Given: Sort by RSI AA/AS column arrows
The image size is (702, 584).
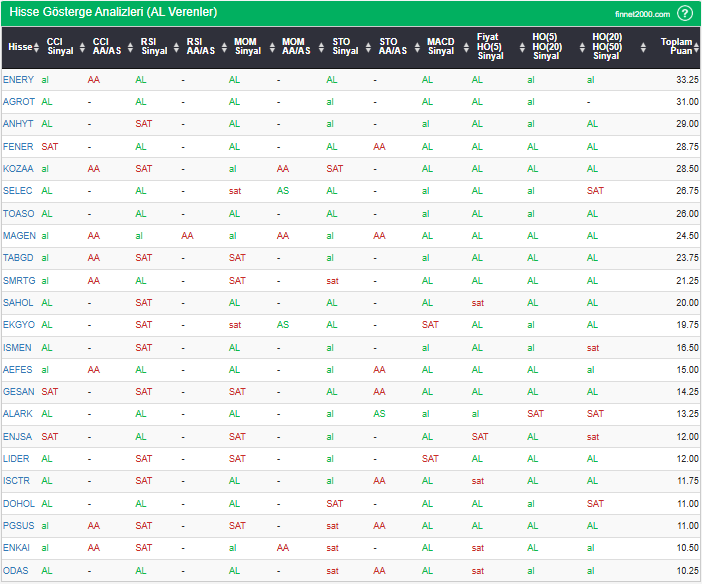Looking at the screenshot, I should coord(224,47).
